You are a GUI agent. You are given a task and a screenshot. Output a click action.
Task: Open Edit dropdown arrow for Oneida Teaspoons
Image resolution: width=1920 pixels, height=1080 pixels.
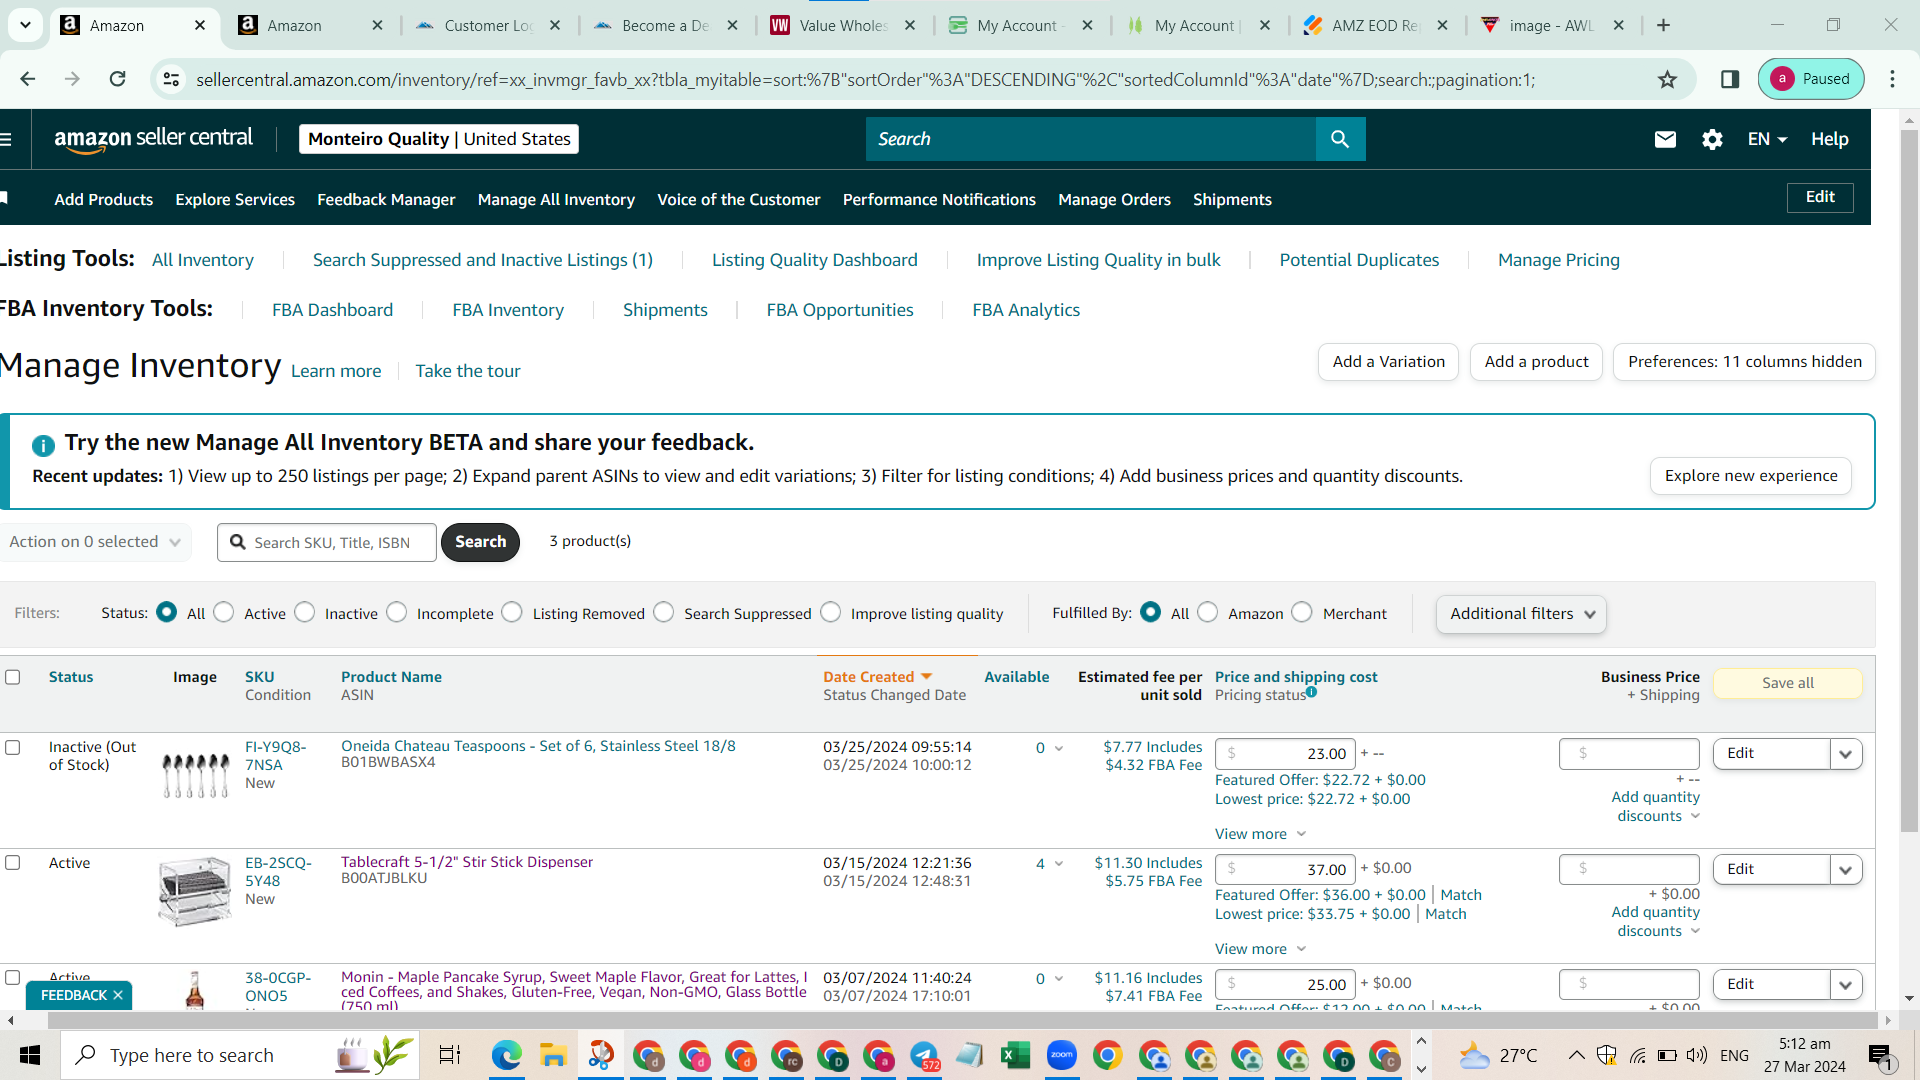pyautogui.click(x=1846, y=754)
